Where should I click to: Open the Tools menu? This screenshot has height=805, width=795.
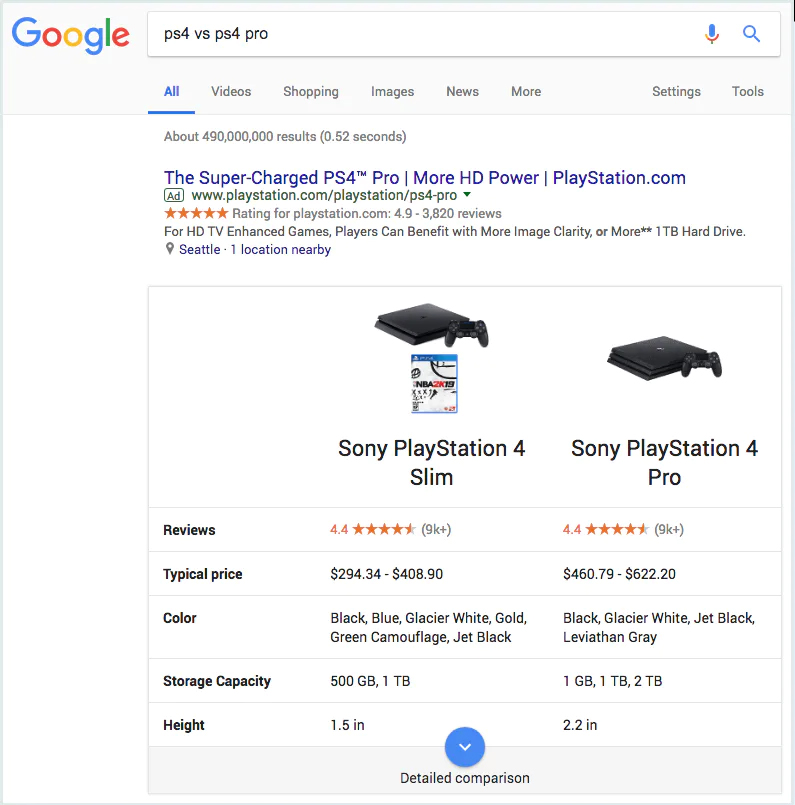[x=747, y=91]
